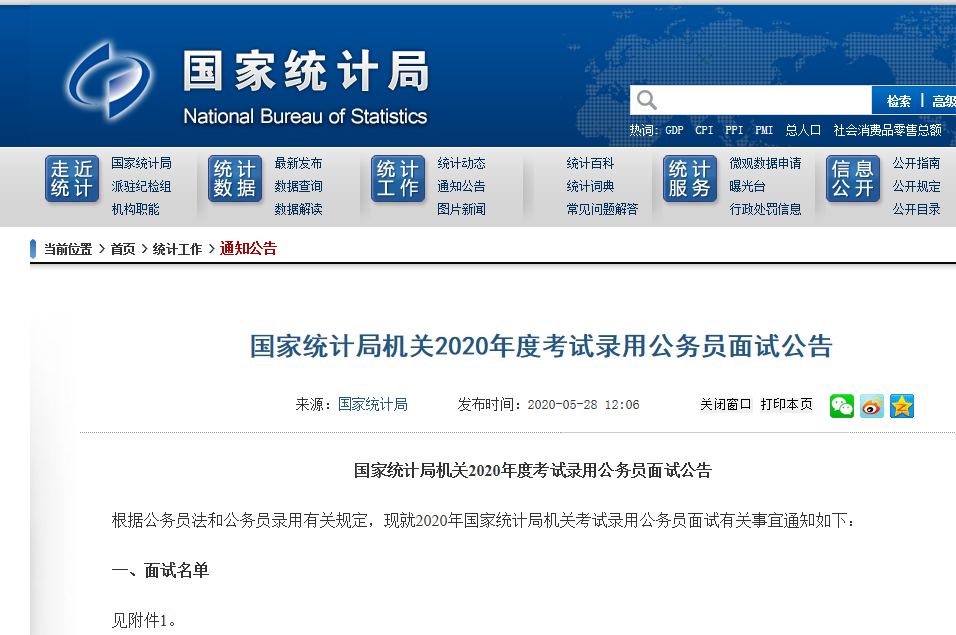956x635 pixels.
Task: Select PPI hot keyword
Action: (x=734, y=130)
